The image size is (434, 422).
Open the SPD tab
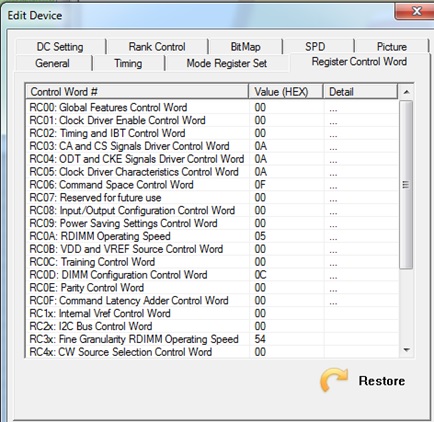(315, 47)
